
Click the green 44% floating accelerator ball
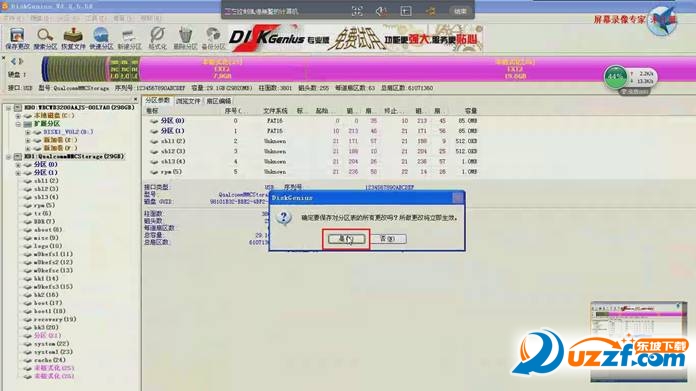click(x=616, y=76)
